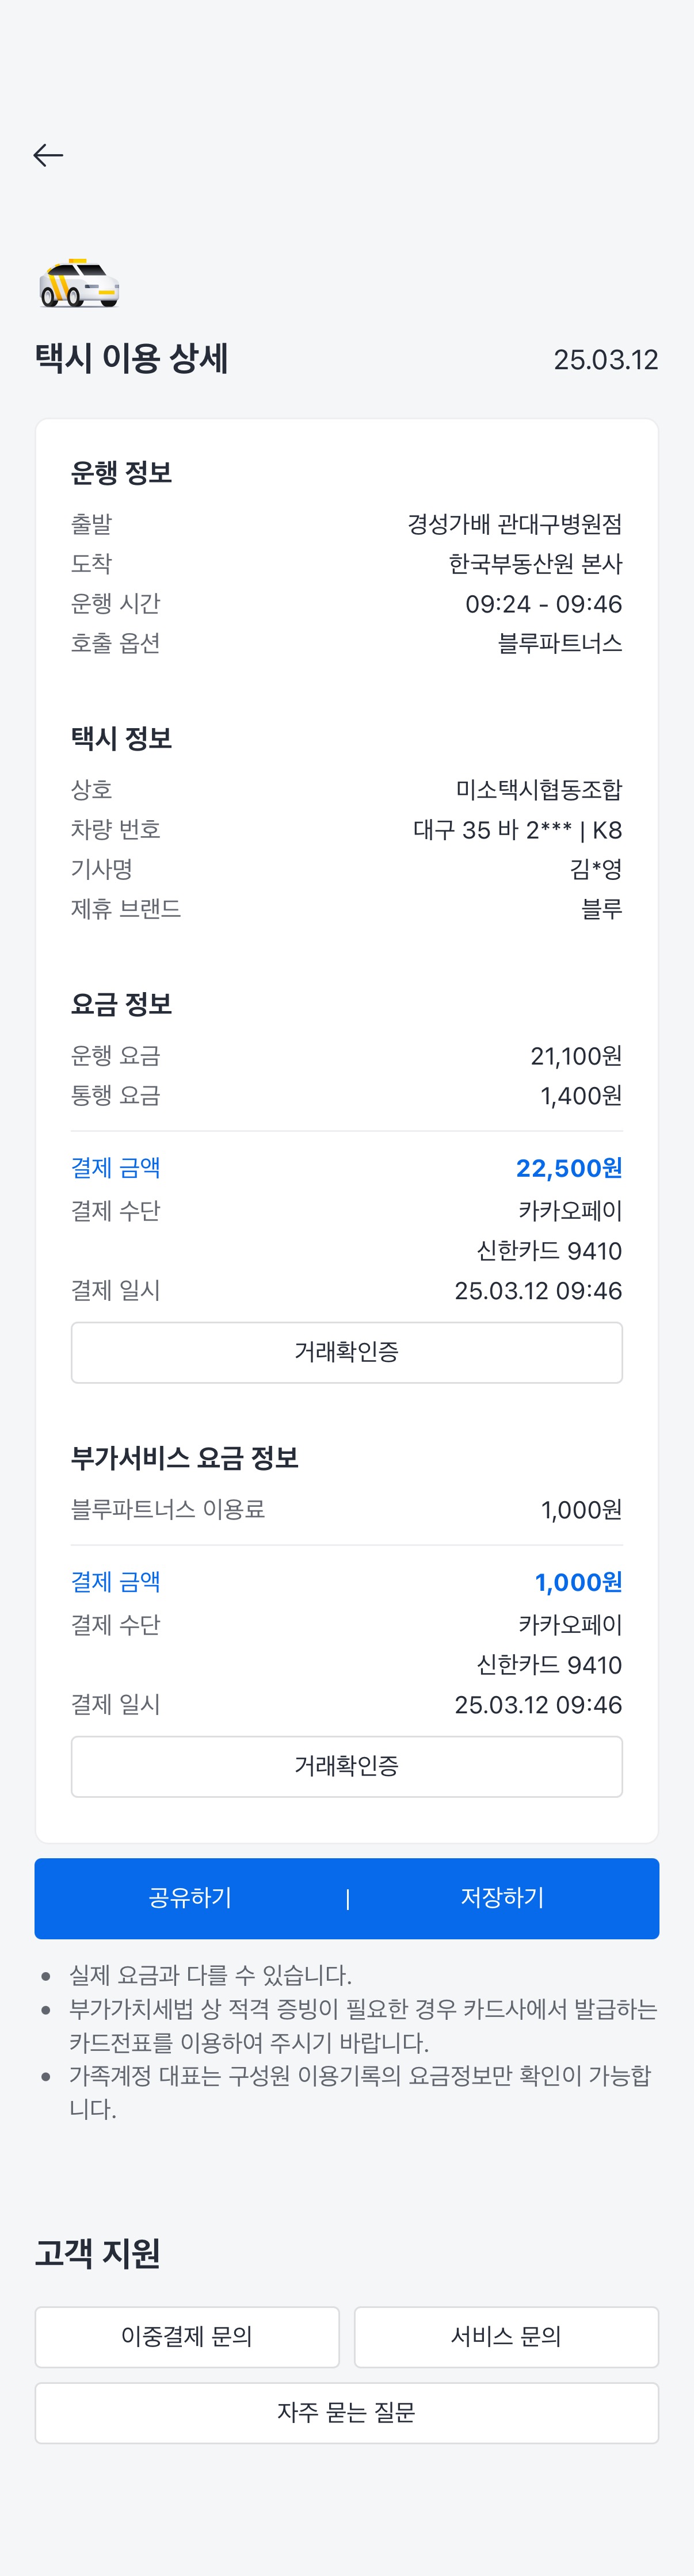Open 거래확인증 under 부가서비스 요금 정보
The width and height of the screenshot is (694, 2576).
(x=346, y=1766)
